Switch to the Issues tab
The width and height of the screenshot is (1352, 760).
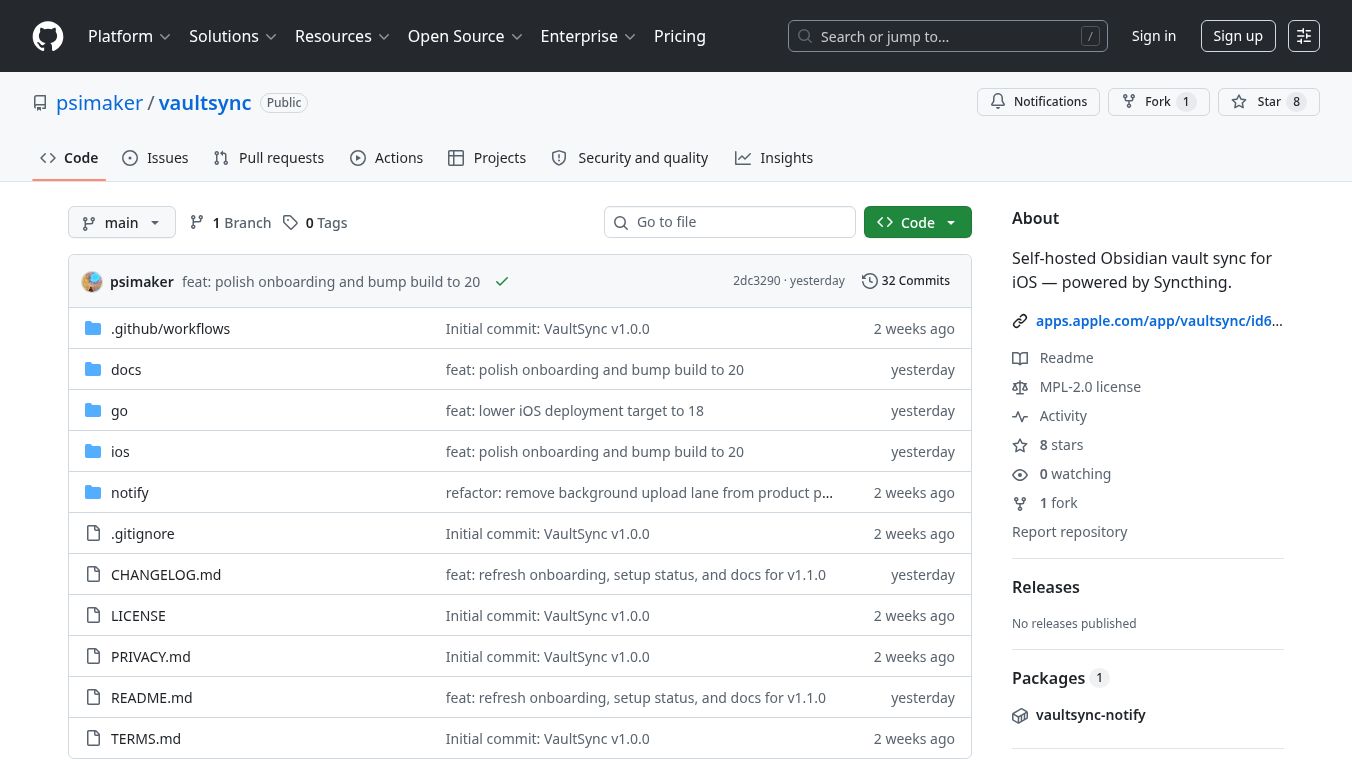point(155,158)
